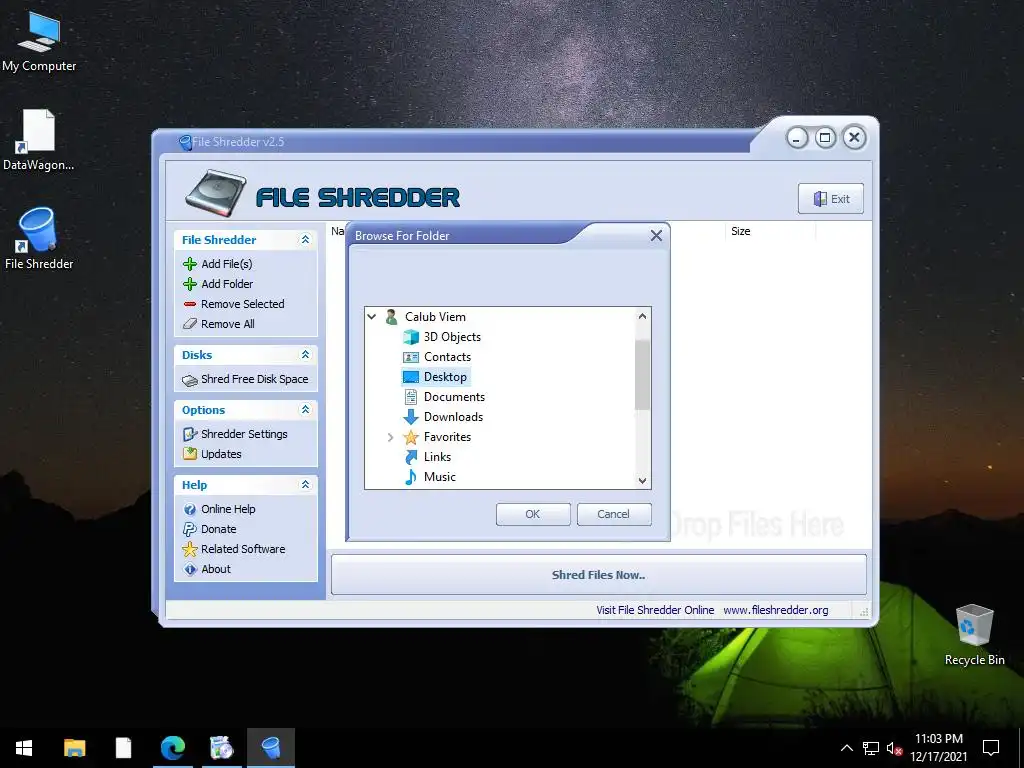Collapse the File Shredder sidebar panel

[x=305, y=240]
